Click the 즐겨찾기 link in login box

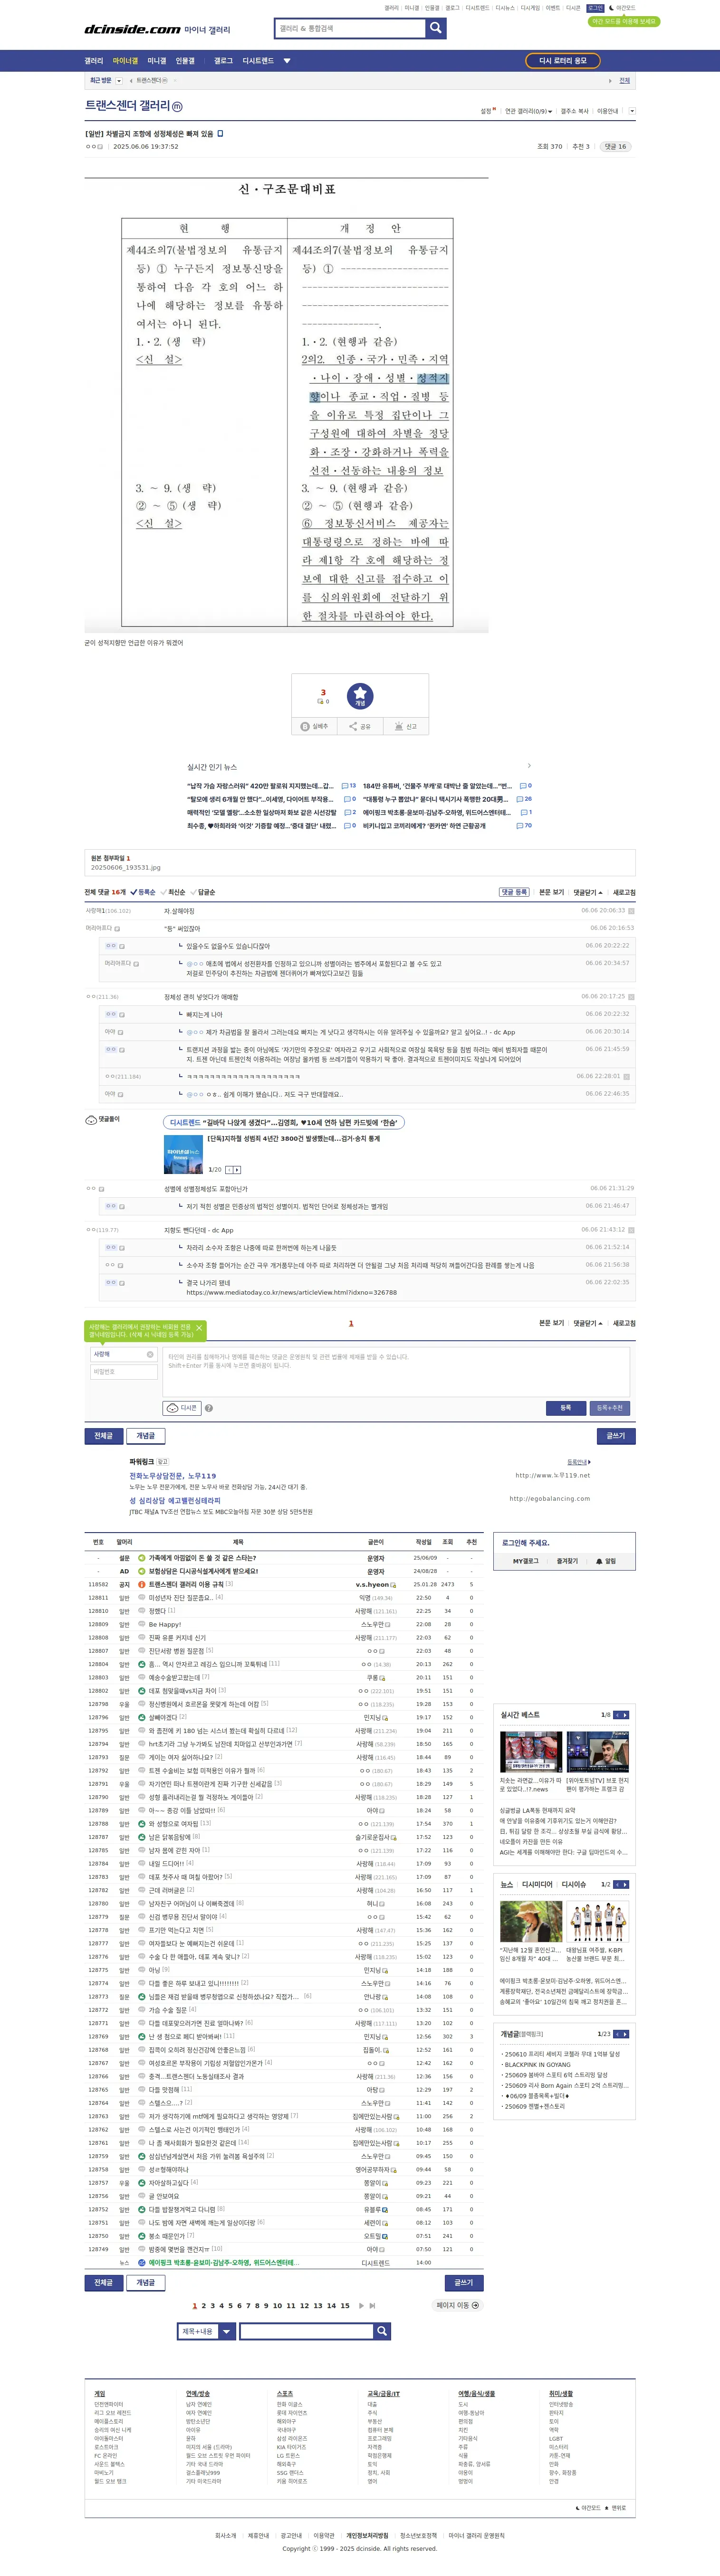tap(567, 1561)
